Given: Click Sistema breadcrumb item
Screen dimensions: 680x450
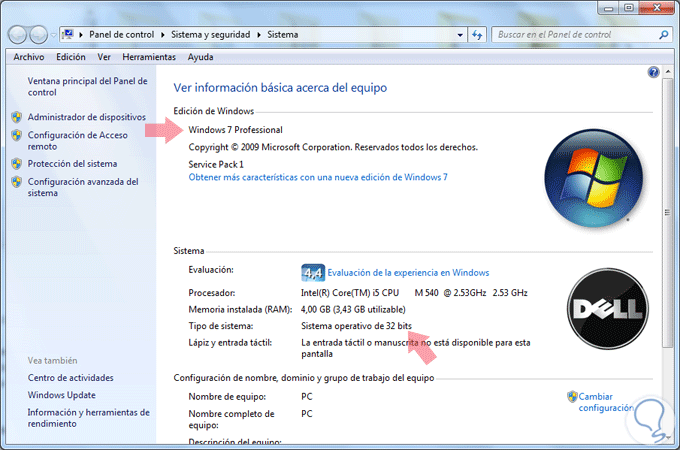Looking at the screenshot, I should coord(282,35).
